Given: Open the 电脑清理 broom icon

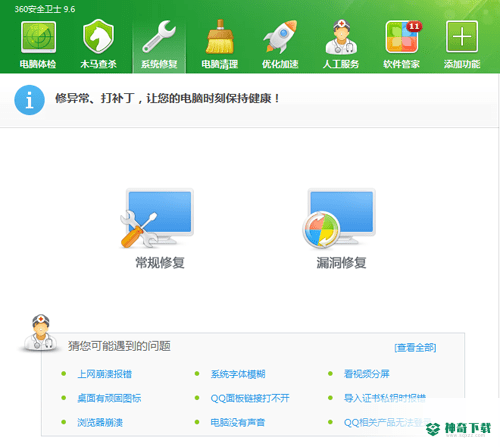Looking at the screenshot, I should click(x=220, y=37).
